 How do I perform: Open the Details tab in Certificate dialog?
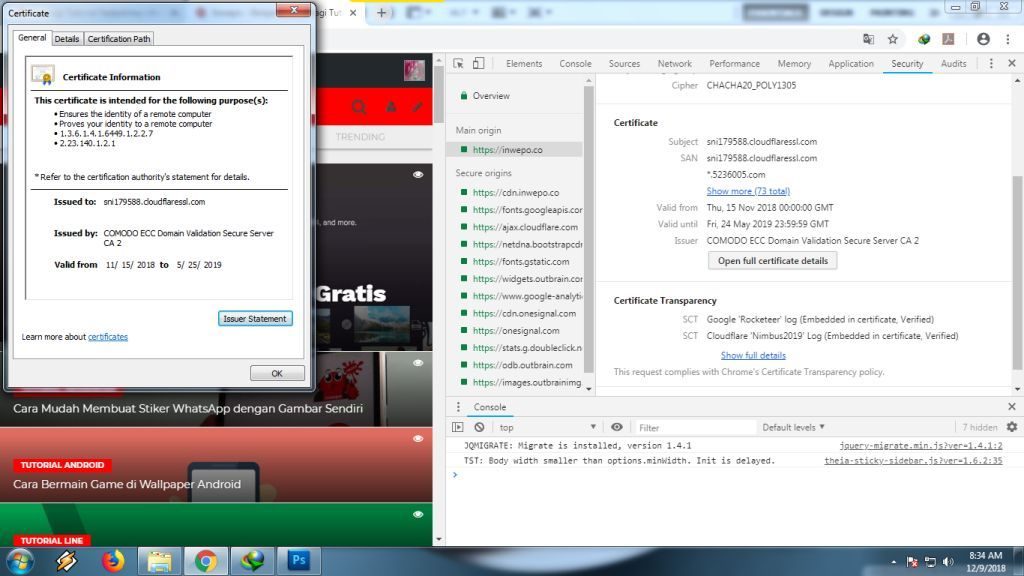coord(67,39)
